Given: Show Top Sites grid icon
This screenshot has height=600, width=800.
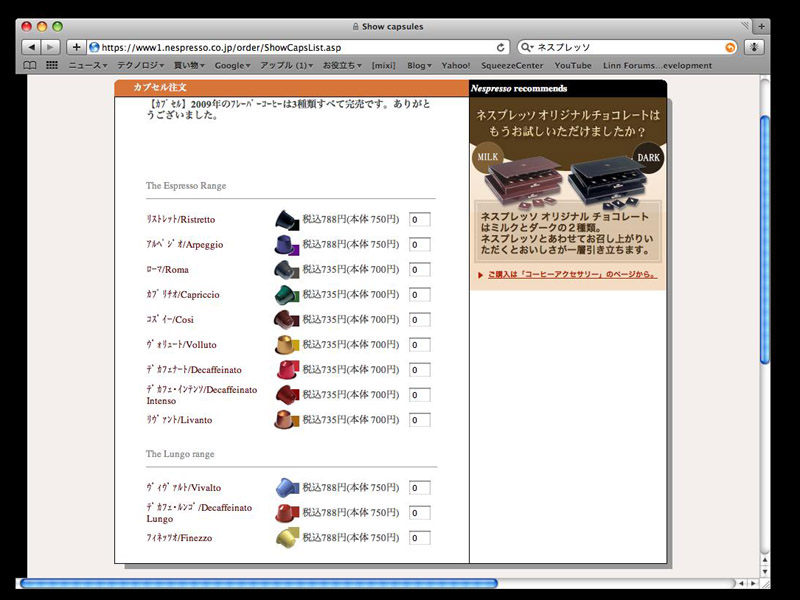Looking at the screenshot, I should pyautogui.click(x=52, y=65).
